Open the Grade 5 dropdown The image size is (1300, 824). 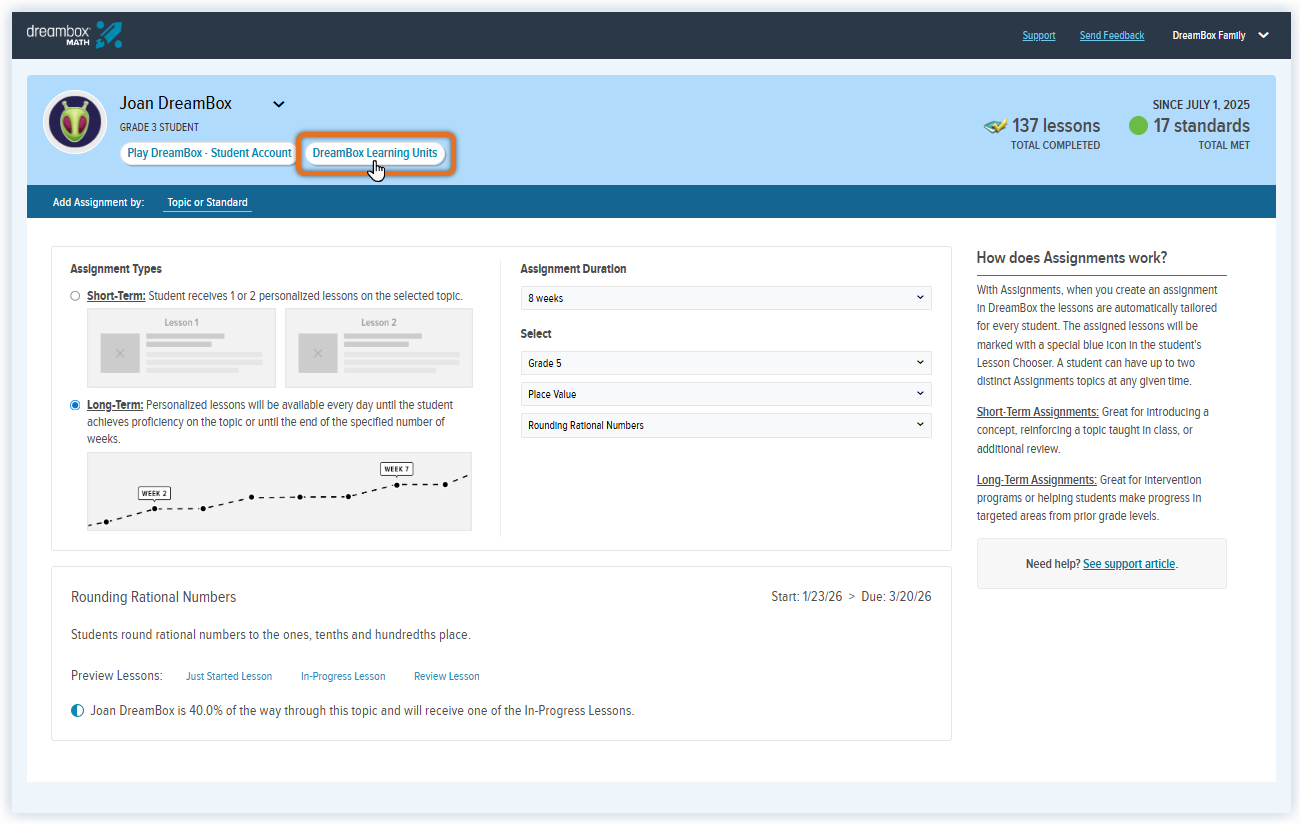(726, 363)
